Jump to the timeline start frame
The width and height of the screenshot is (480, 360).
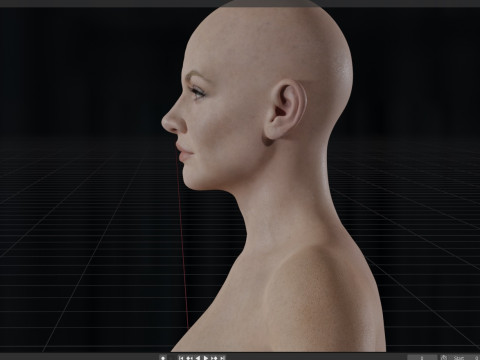click(x=181, y=358)
